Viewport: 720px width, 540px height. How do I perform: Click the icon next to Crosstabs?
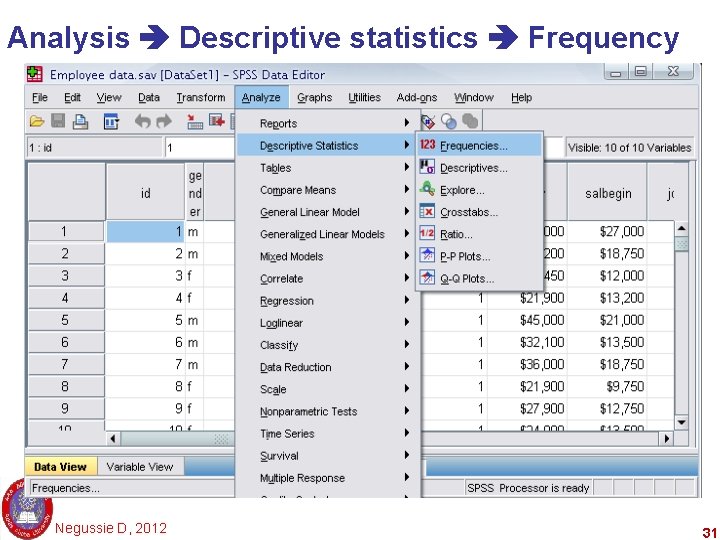click(427, 211)
